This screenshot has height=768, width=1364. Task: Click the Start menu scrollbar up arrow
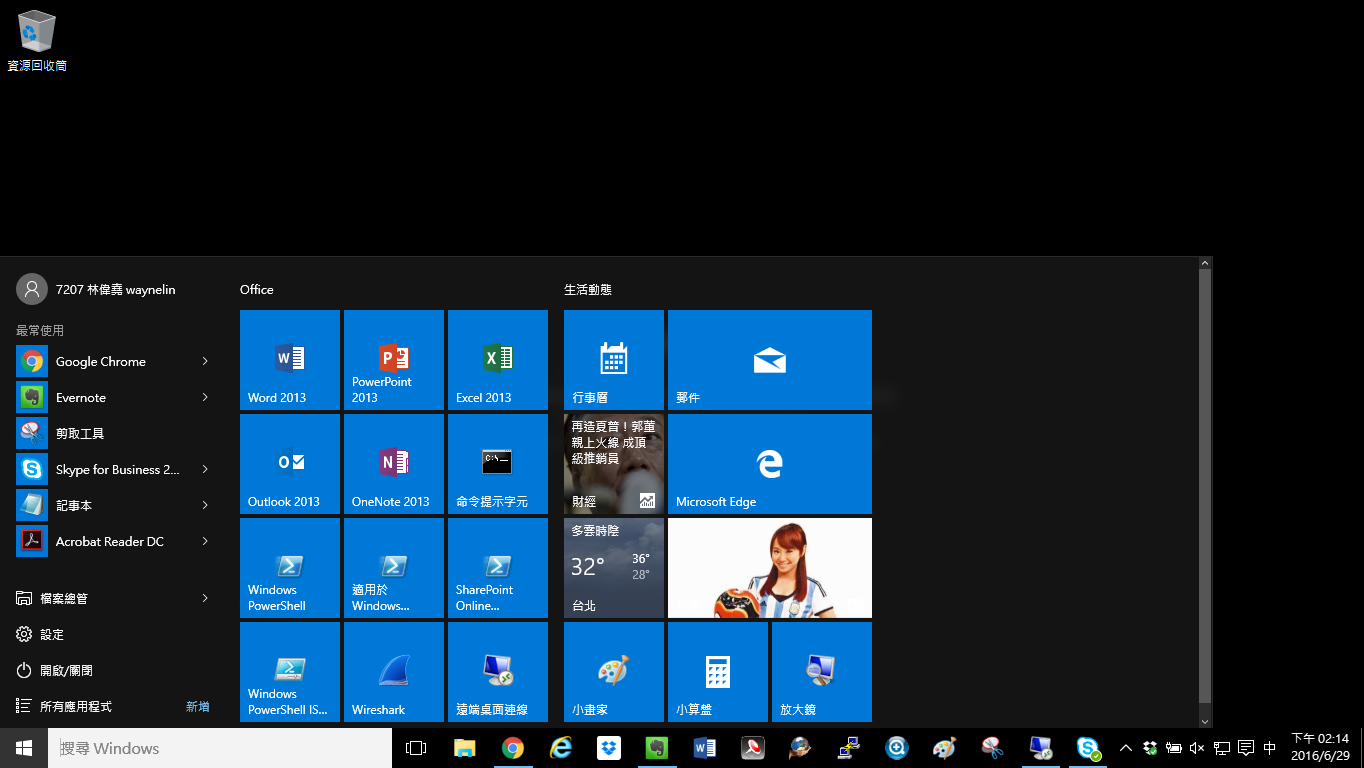(x=1205, y=263)
